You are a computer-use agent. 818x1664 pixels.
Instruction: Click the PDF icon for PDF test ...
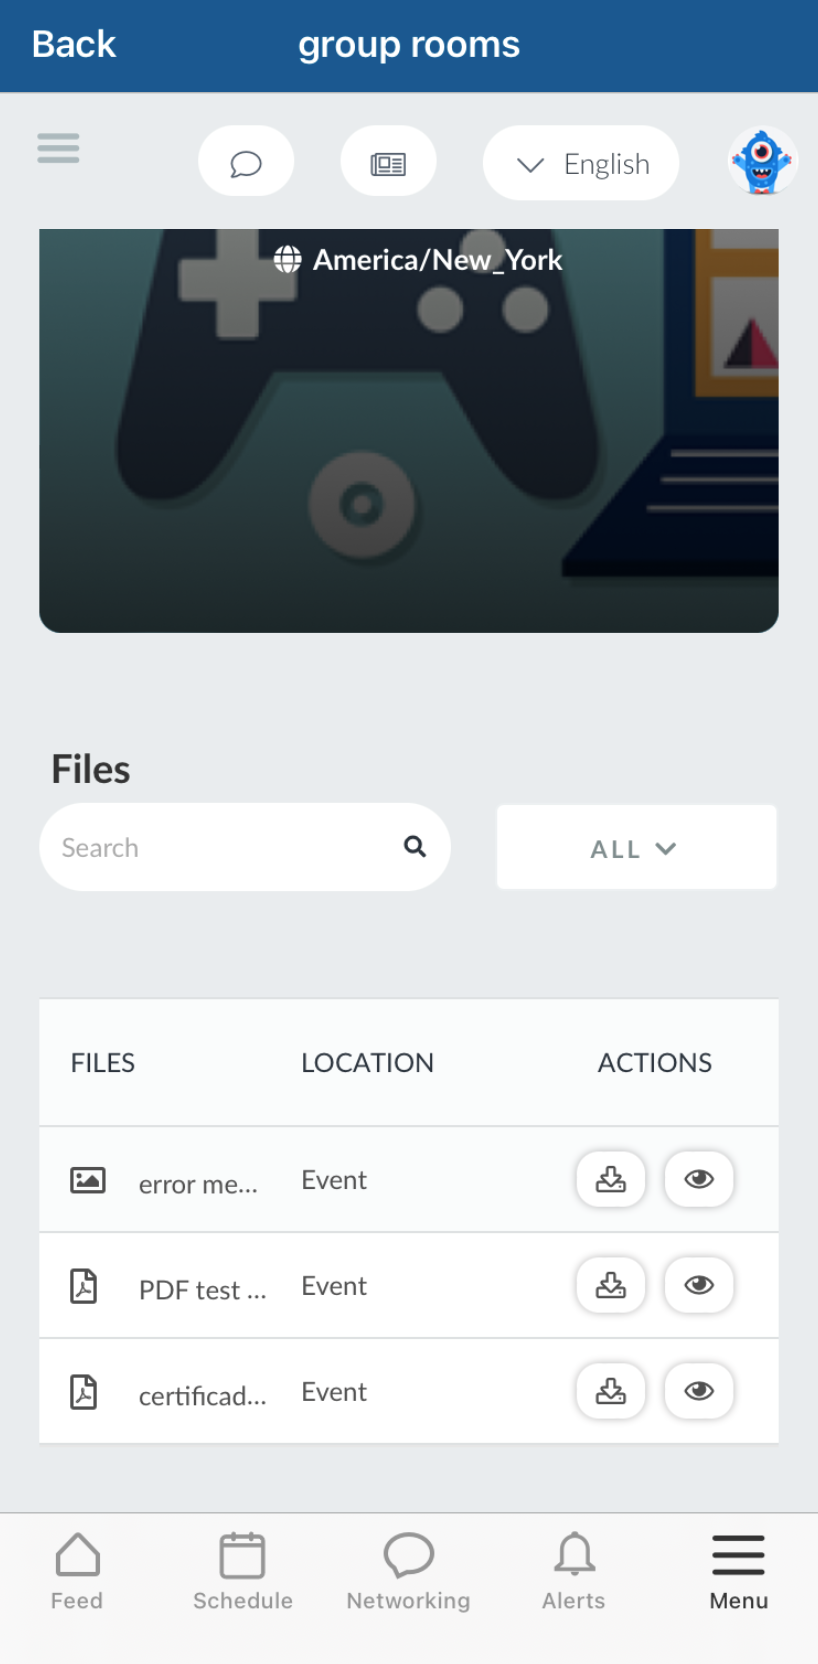84,1286
